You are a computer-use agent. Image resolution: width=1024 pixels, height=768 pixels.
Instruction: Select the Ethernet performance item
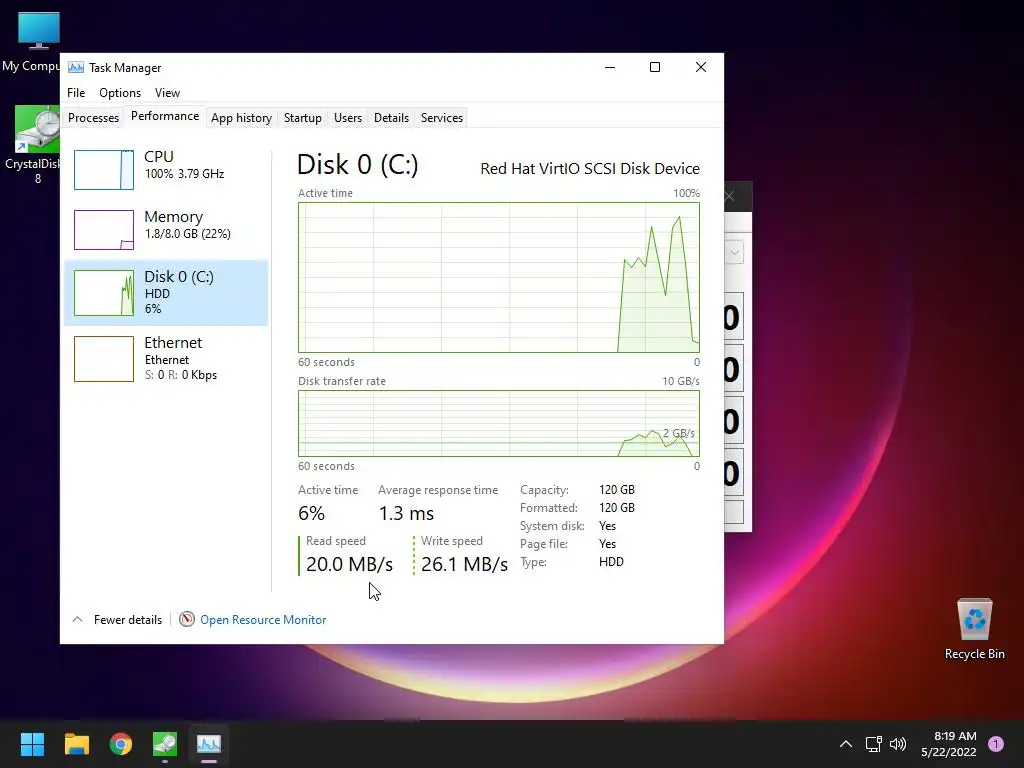pos(166,358)
